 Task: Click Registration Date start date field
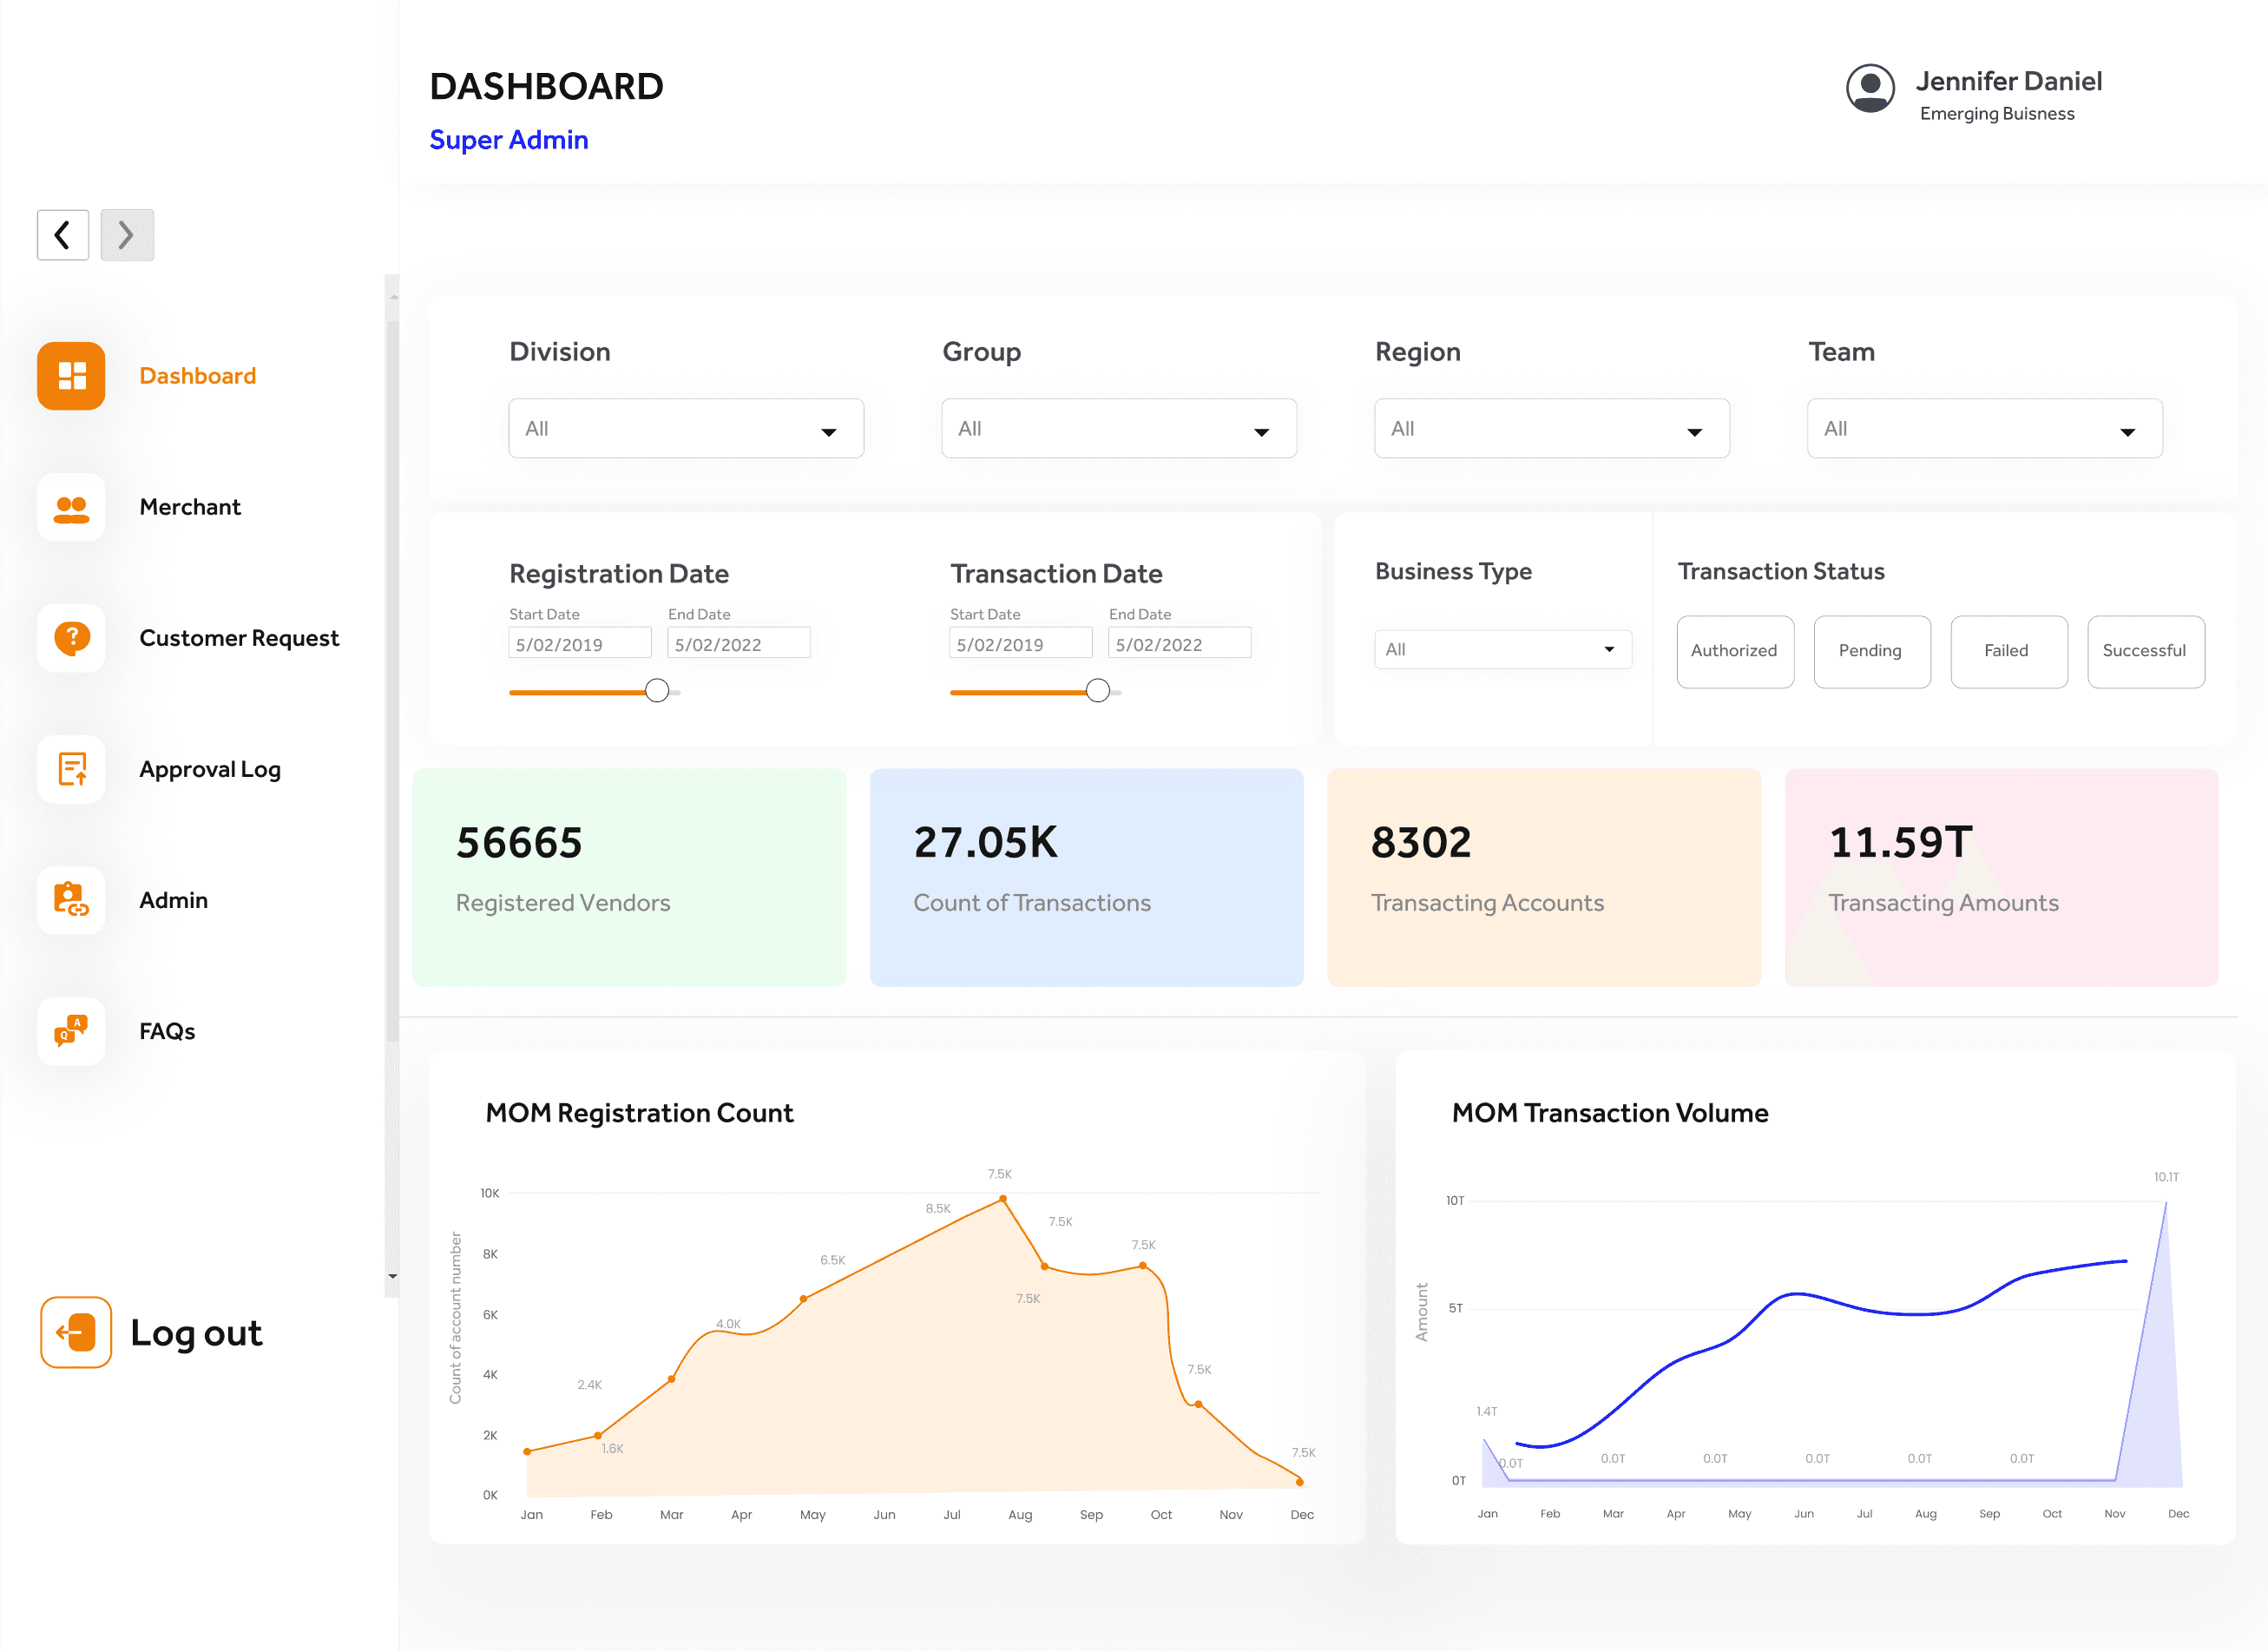[580, 644]
